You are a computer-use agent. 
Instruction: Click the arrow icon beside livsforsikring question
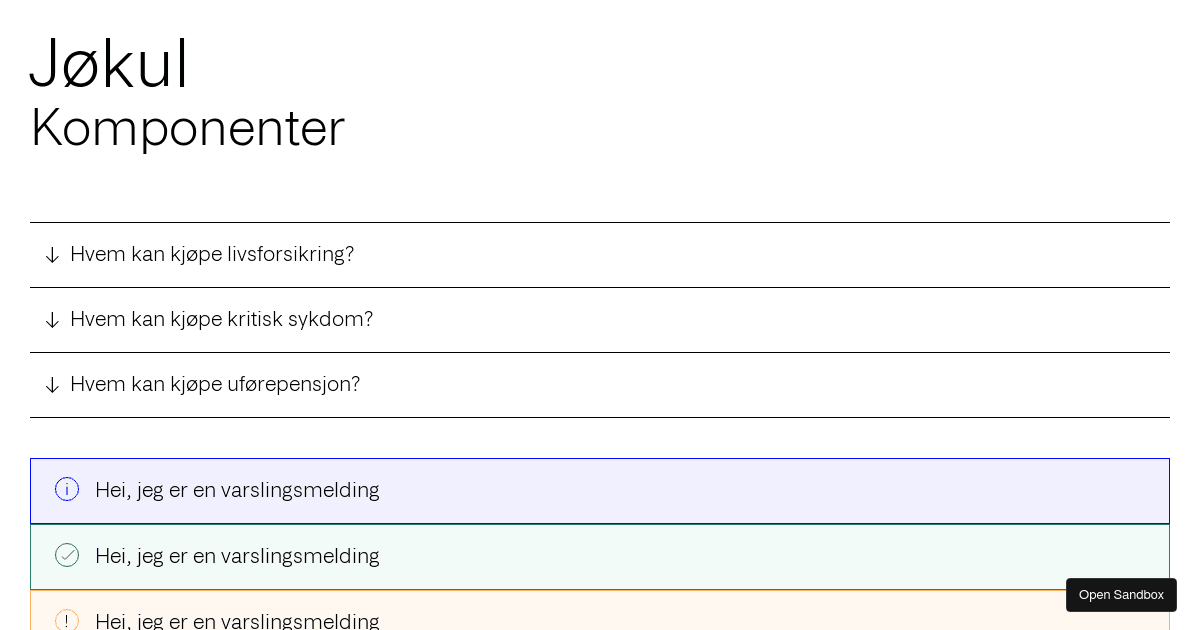click(52, 255)
